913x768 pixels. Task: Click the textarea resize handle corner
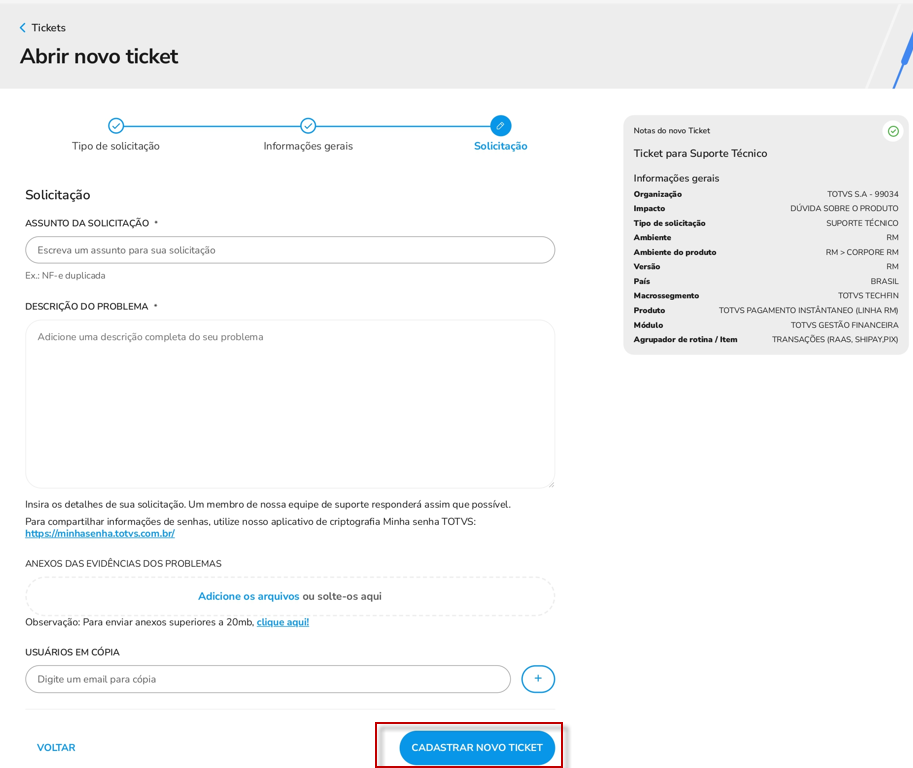tap(551, 484)
